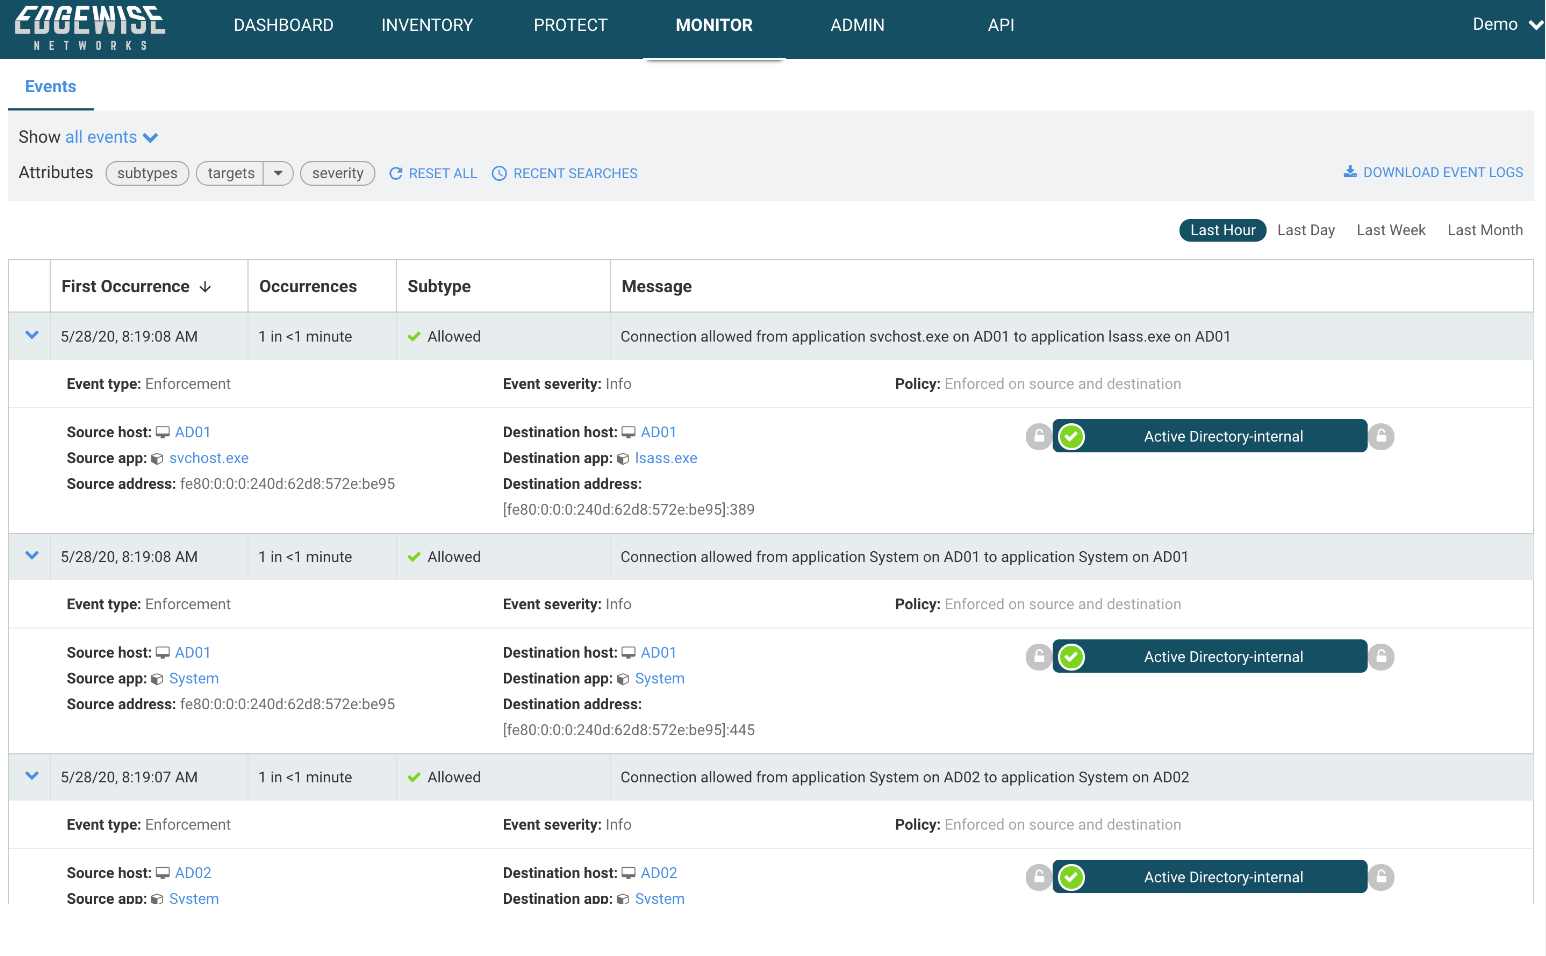This screenshot has height=956, width=1546.
Task: Open the API menu
Action: 1001,25
